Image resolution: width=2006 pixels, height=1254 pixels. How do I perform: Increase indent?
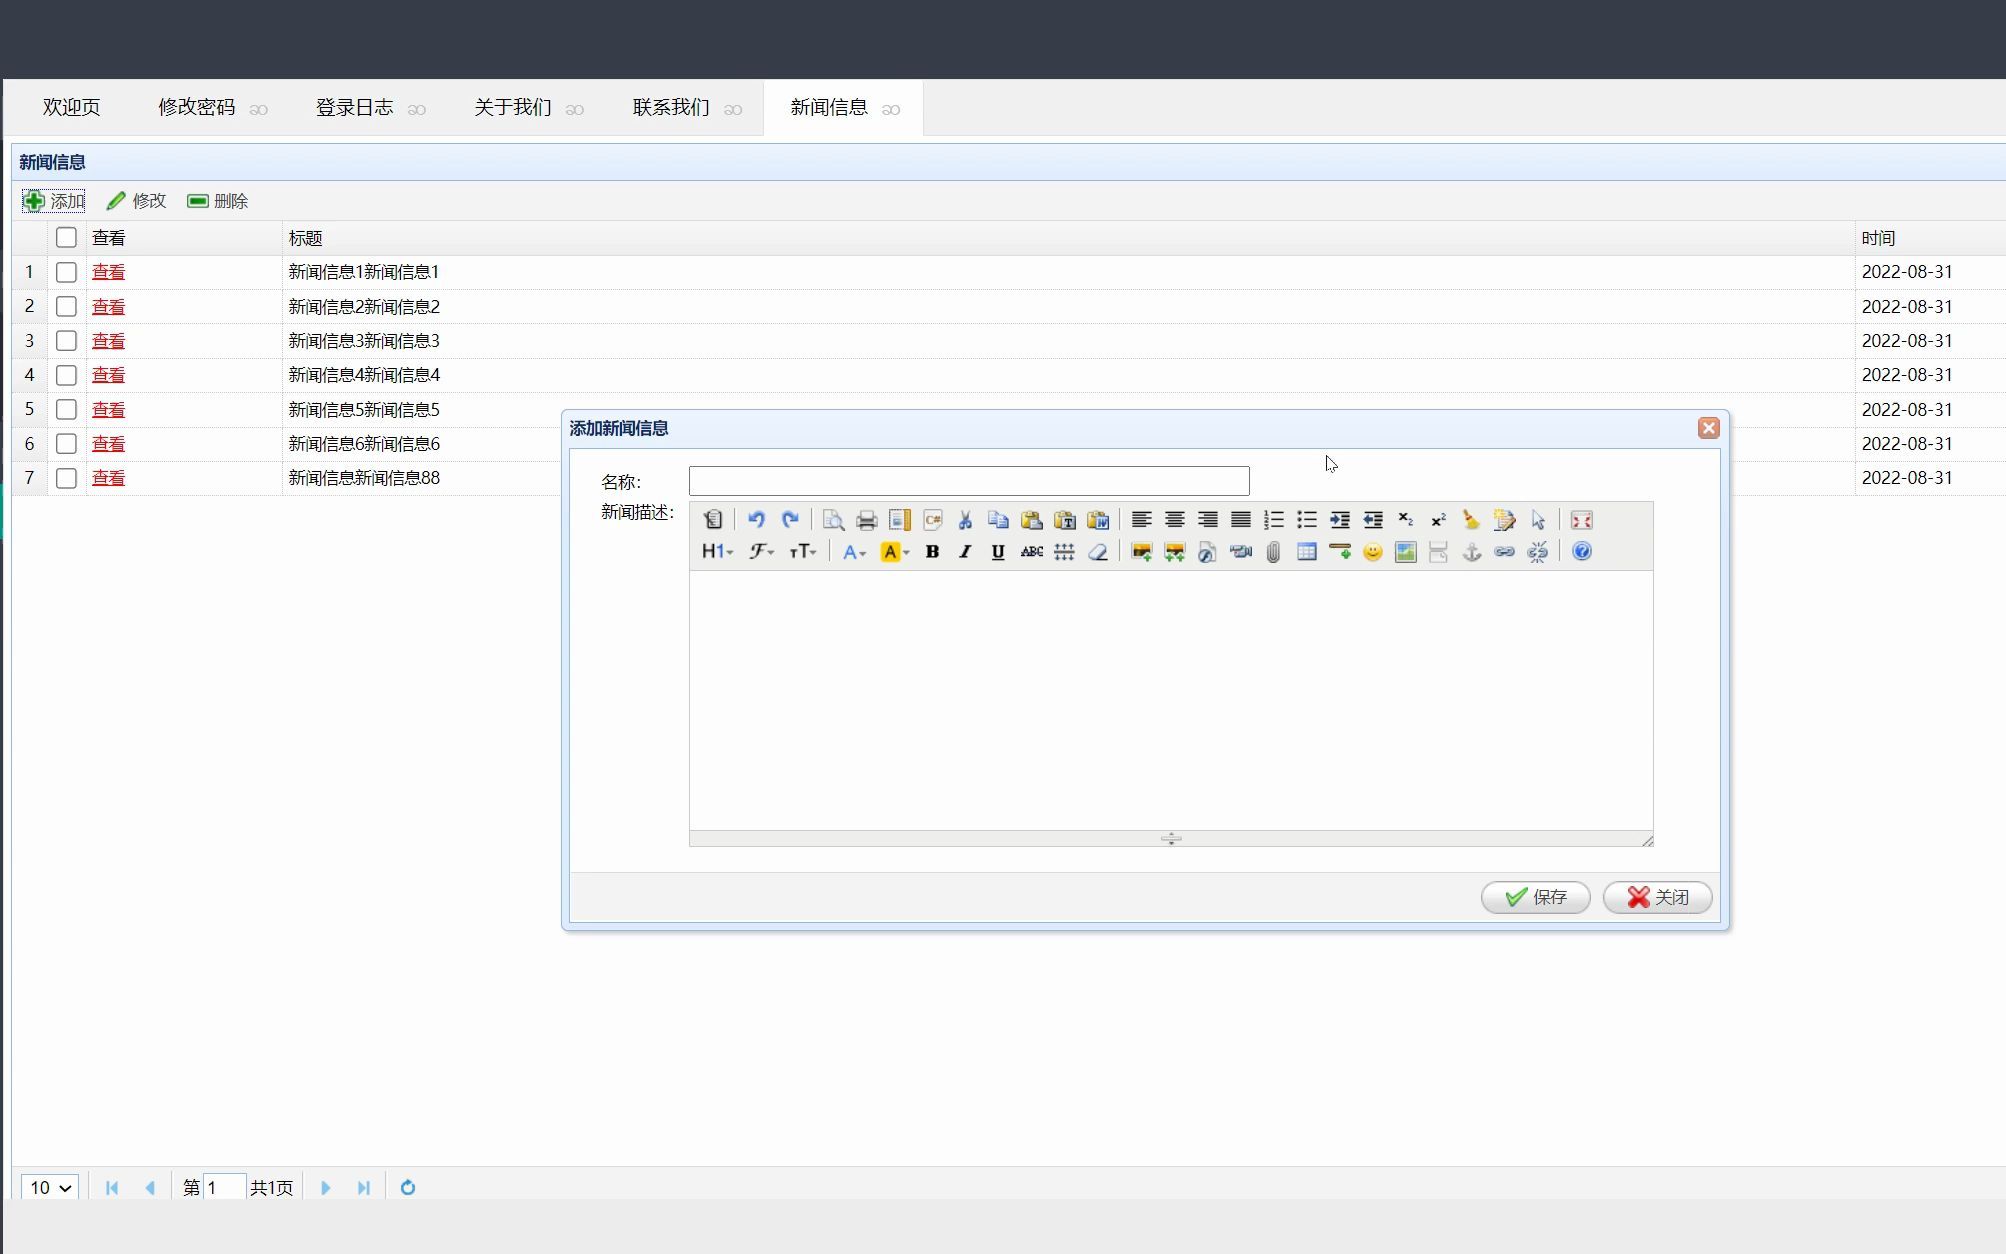point(1339,520)
